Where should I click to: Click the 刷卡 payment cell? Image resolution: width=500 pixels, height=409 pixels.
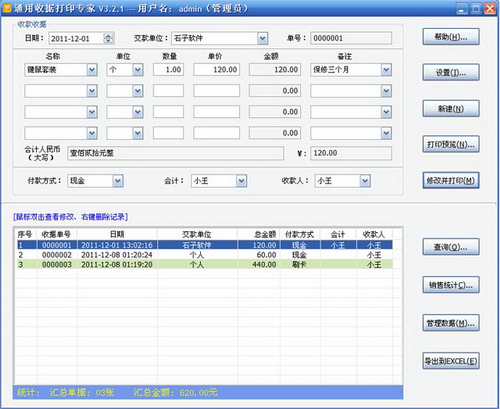tap(299, 265)
